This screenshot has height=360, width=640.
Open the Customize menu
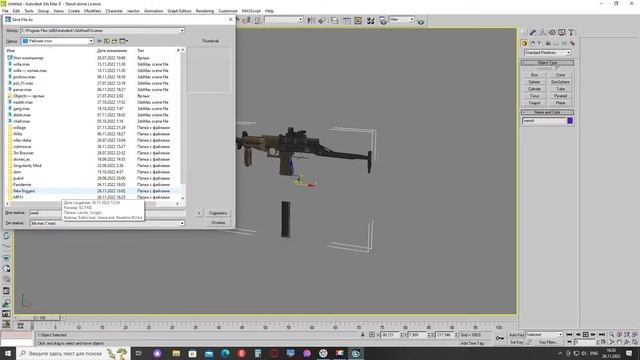228,11
